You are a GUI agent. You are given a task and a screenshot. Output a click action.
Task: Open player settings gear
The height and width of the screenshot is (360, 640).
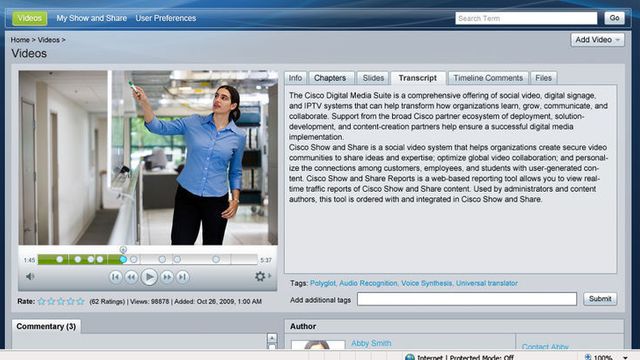pos(260,276)
